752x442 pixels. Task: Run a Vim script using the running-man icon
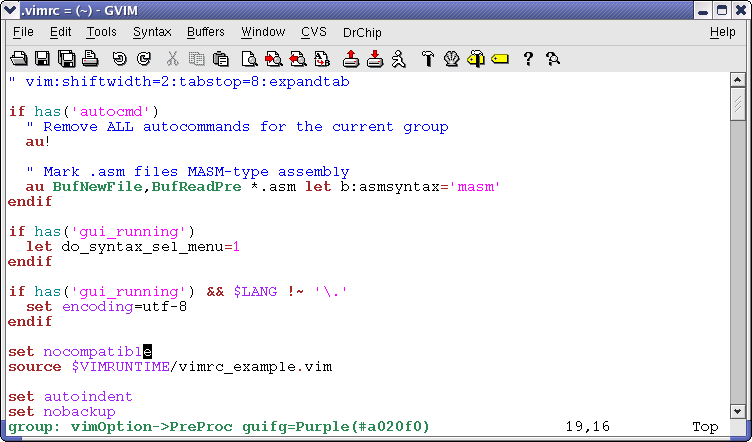[399, 59]
